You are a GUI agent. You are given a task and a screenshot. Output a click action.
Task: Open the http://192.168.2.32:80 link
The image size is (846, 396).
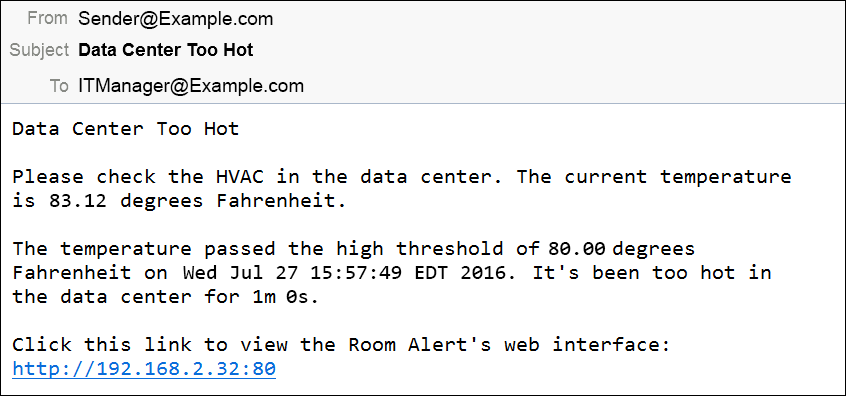(144, 368)
